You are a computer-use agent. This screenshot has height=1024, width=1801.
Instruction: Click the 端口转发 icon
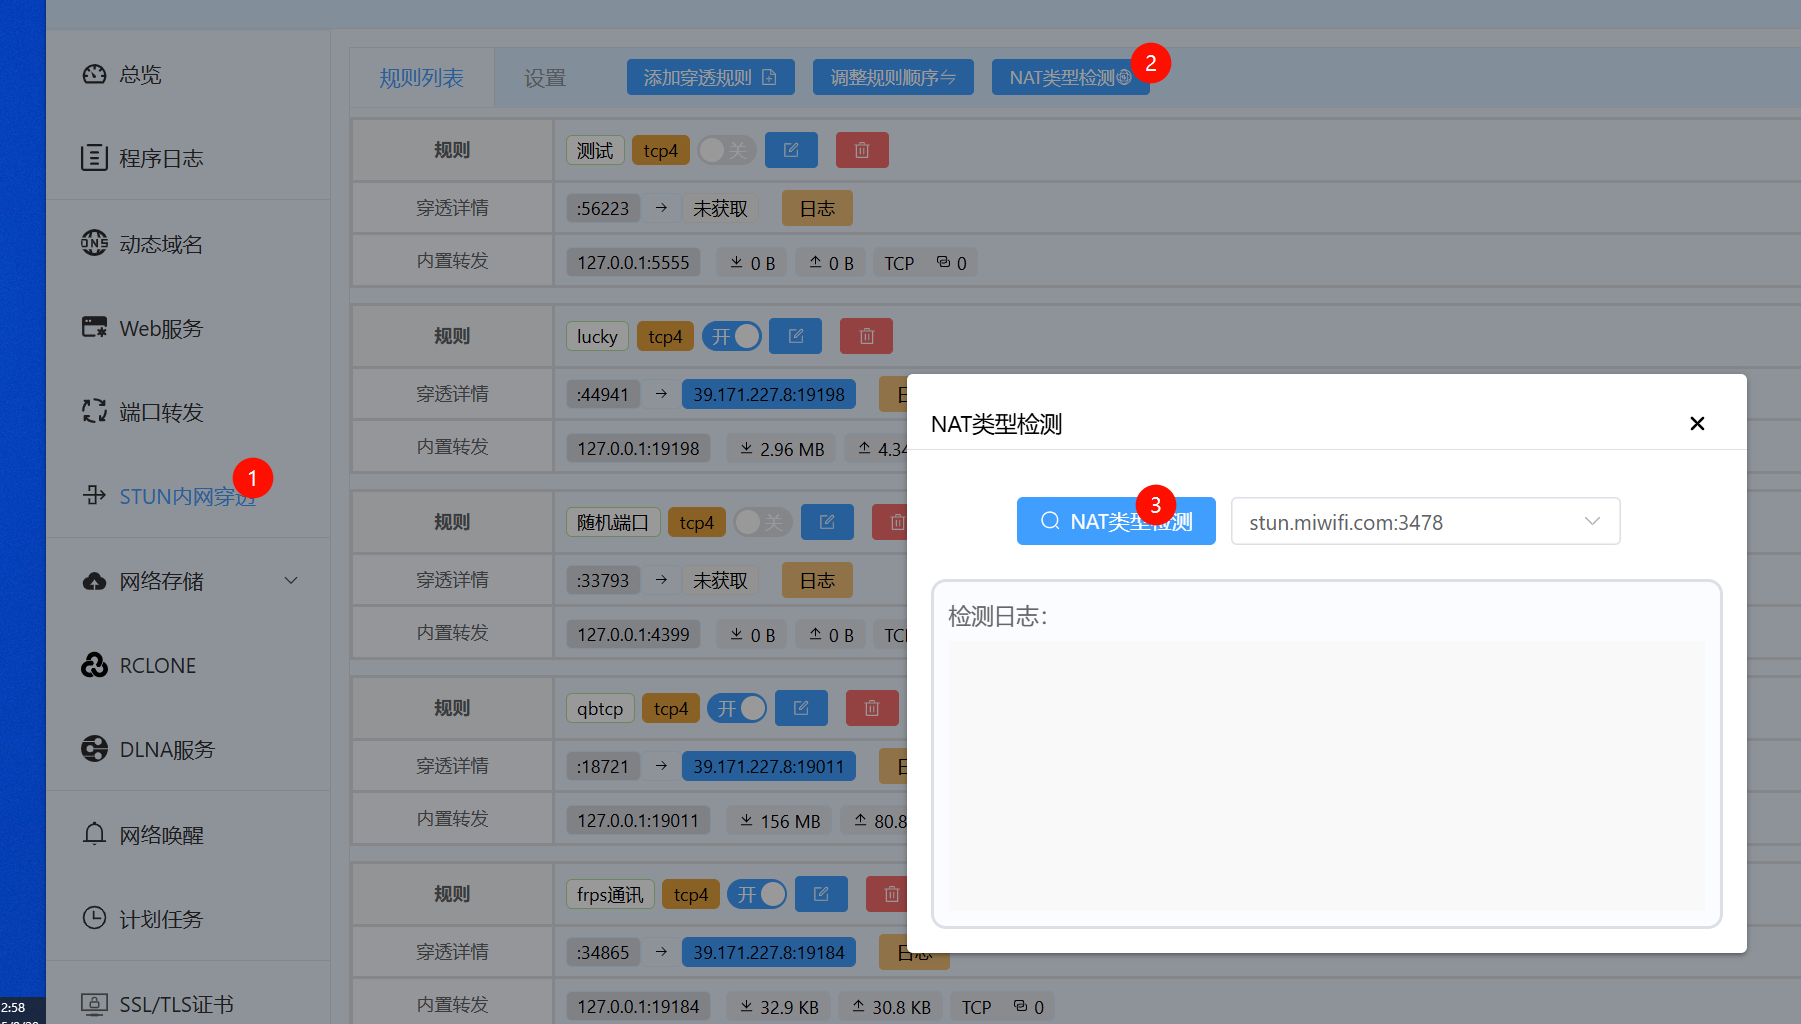point(94,411)
